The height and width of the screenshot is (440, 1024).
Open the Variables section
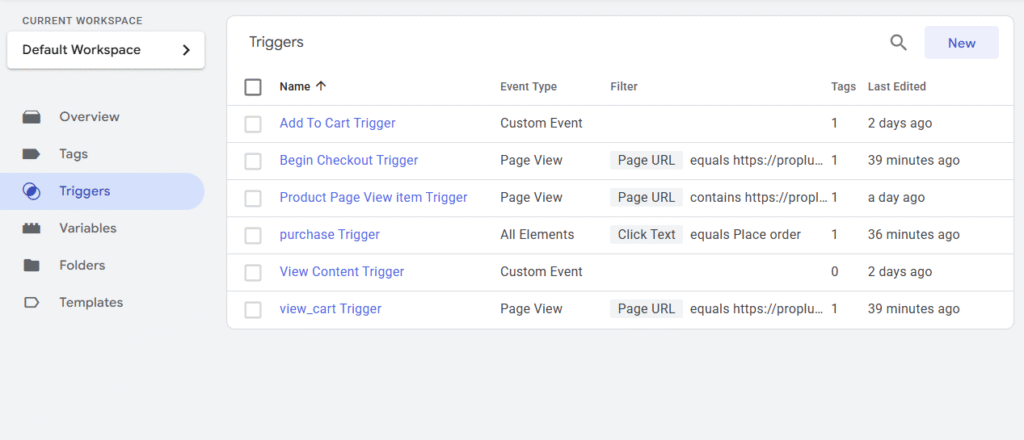pyautogui.click(x=102, y=228)
